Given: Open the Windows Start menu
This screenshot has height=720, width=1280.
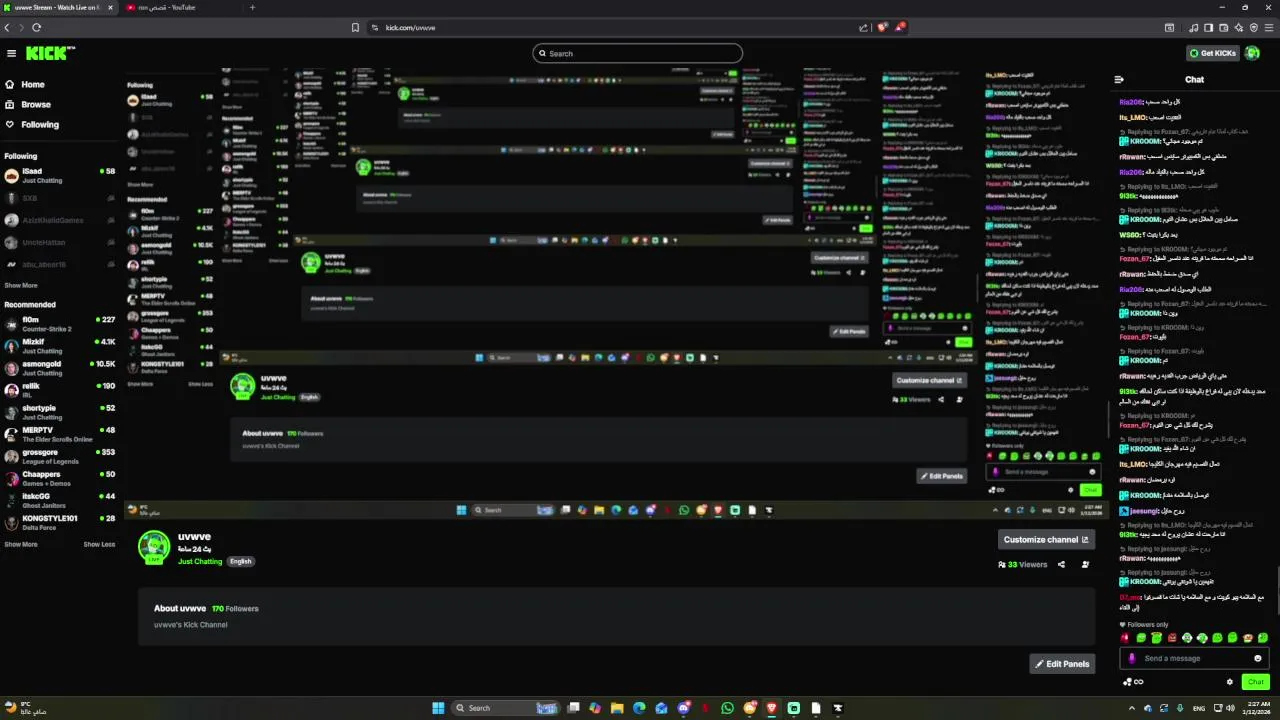Looking at the screenshot, I should (x=438, y=708).
